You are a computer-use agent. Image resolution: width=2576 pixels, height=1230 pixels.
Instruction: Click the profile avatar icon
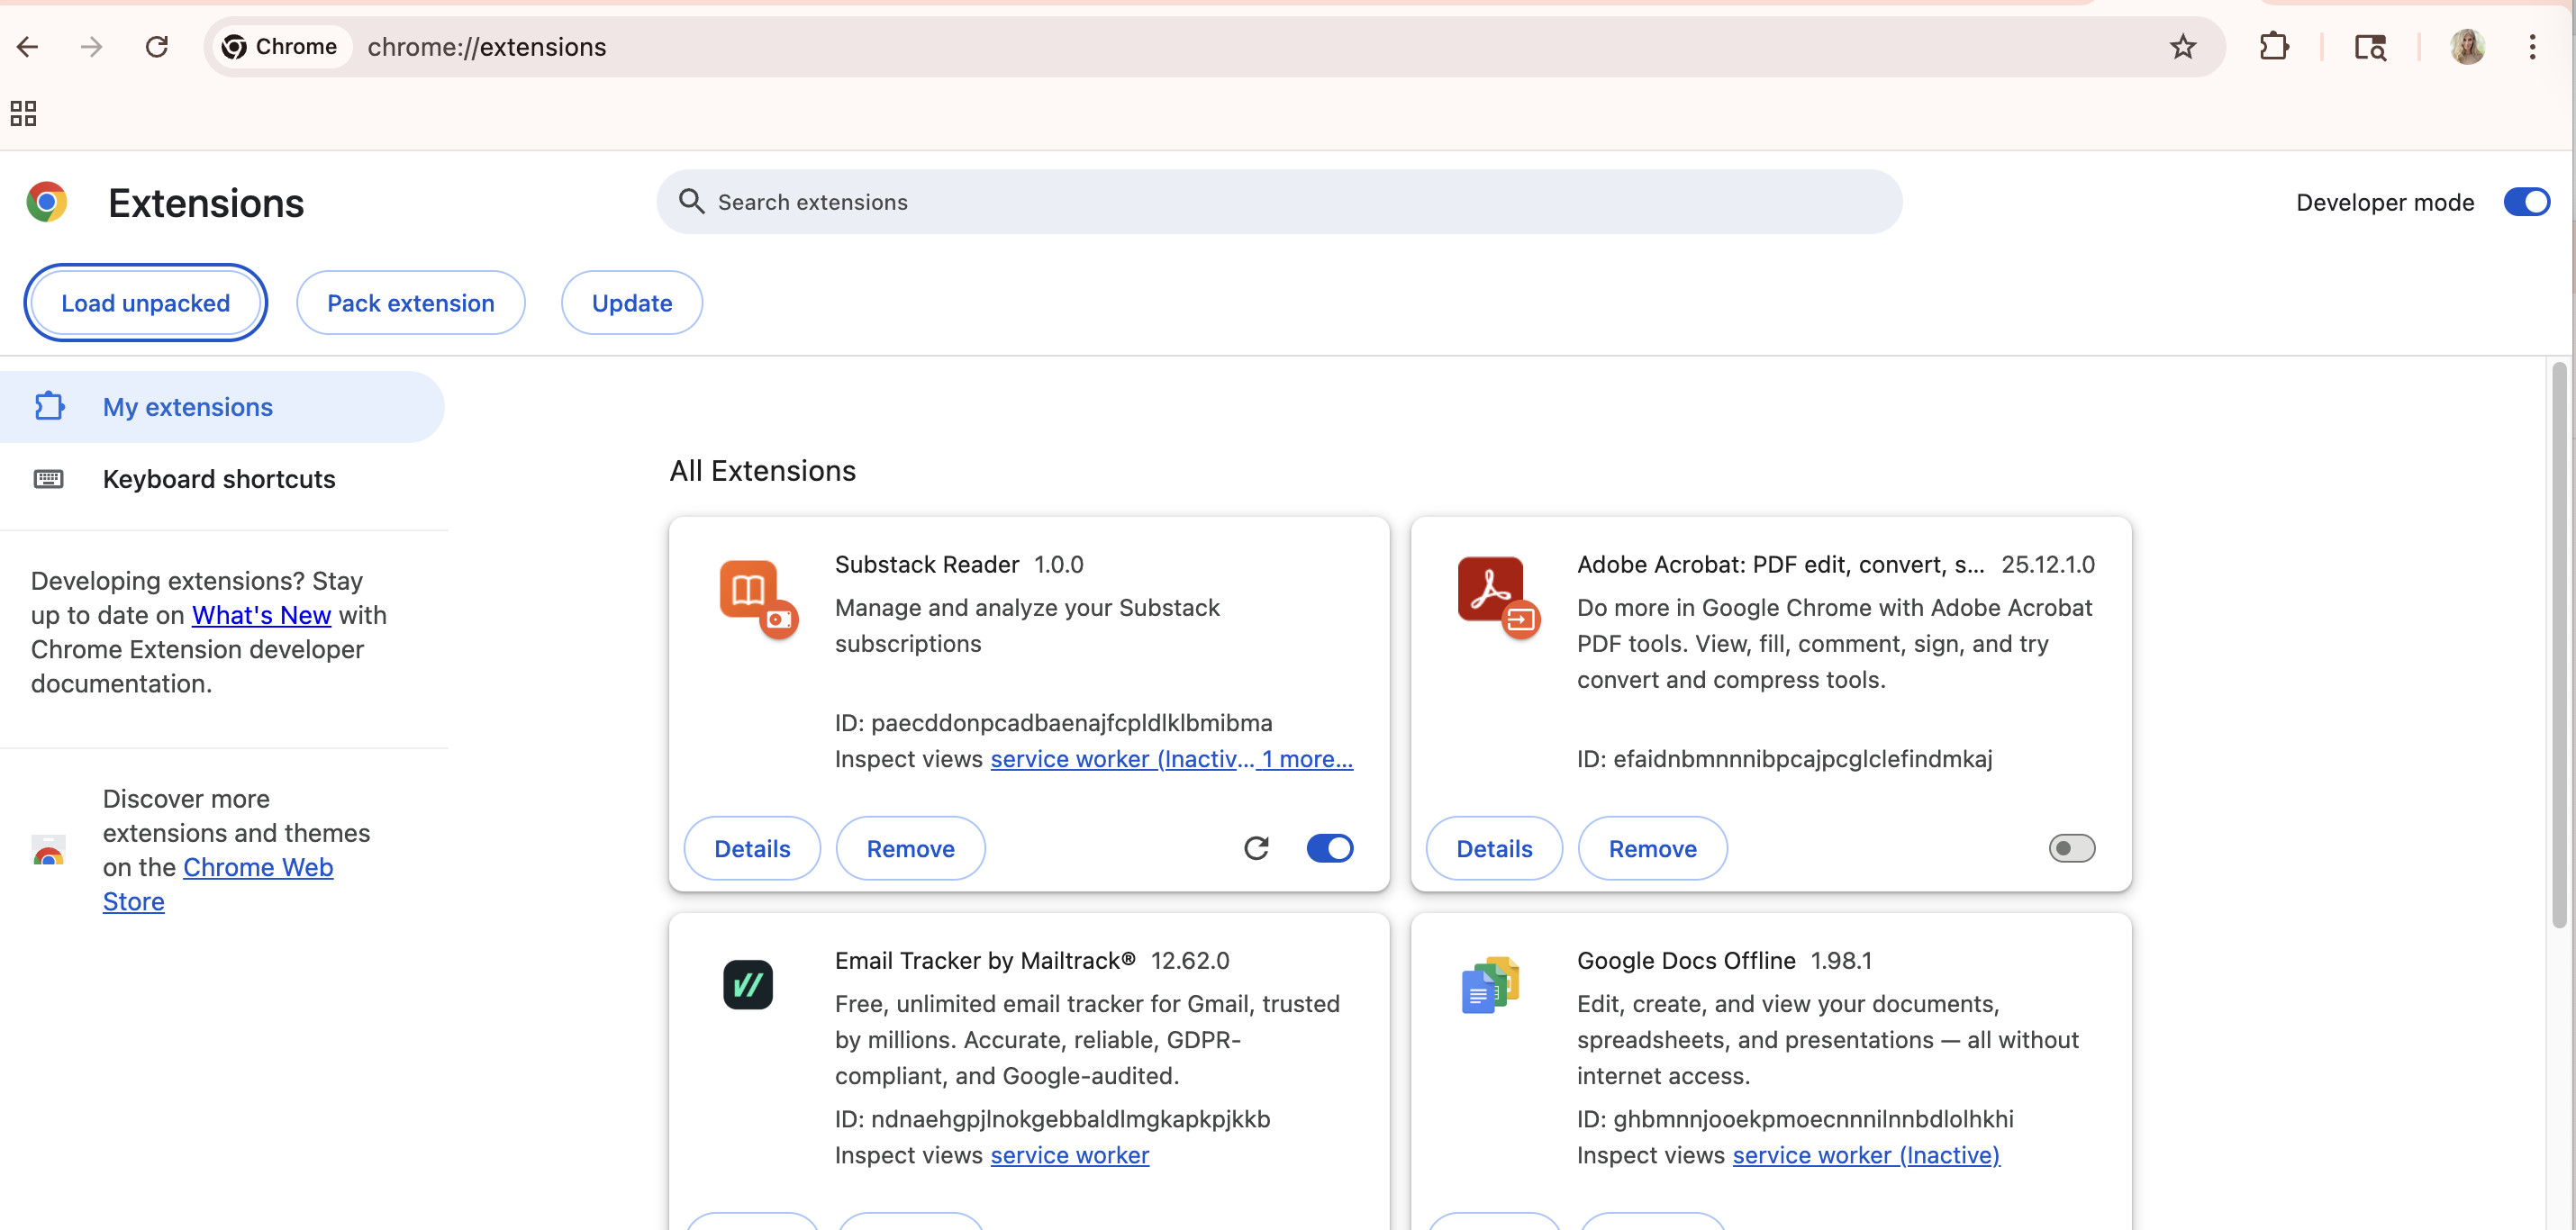(x=2466, y=47)
